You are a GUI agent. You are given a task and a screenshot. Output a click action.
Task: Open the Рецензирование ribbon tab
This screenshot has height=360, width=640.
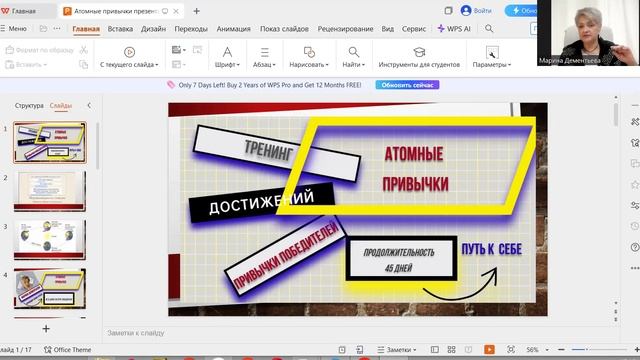tap(345, 29)
